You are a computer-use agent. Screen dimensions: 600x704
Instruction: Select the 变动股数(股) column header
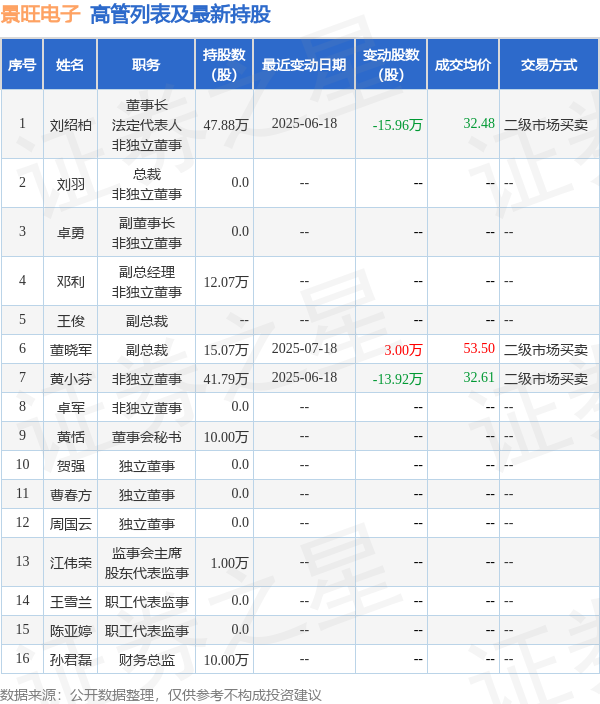[391, 65]
